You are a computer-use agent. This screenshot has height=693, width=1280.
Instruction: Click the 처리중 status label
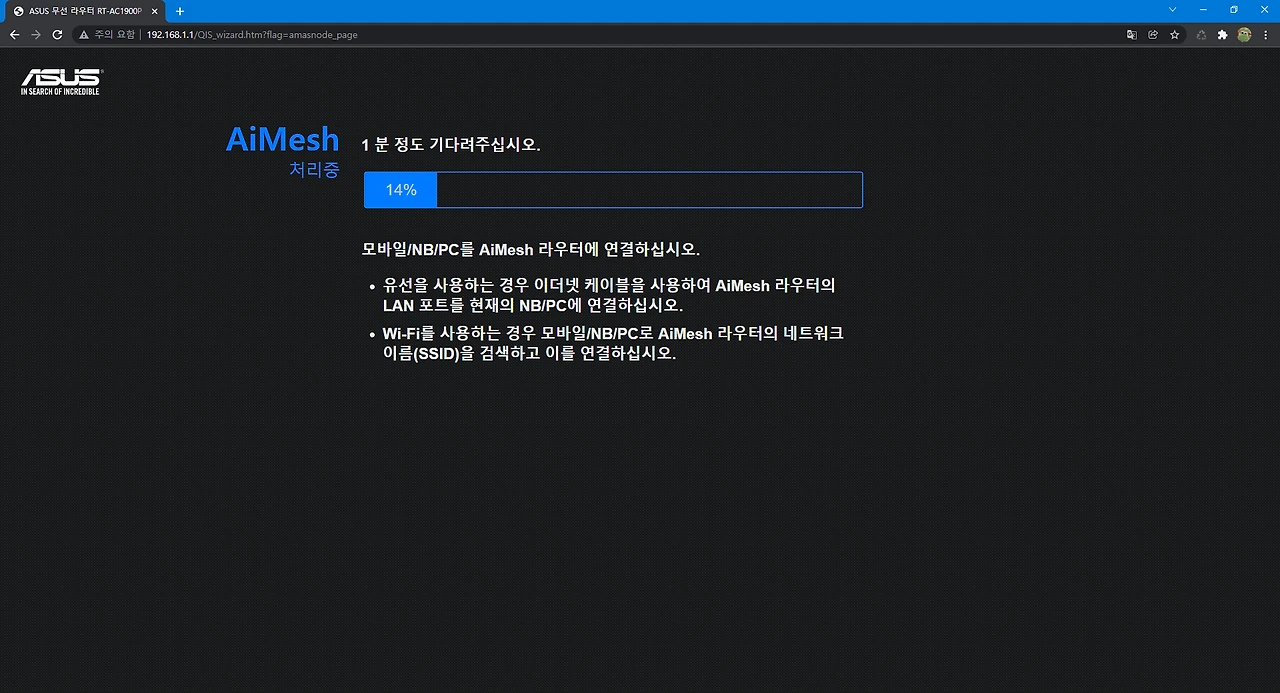pyautogui.click(x=314, y=170)
